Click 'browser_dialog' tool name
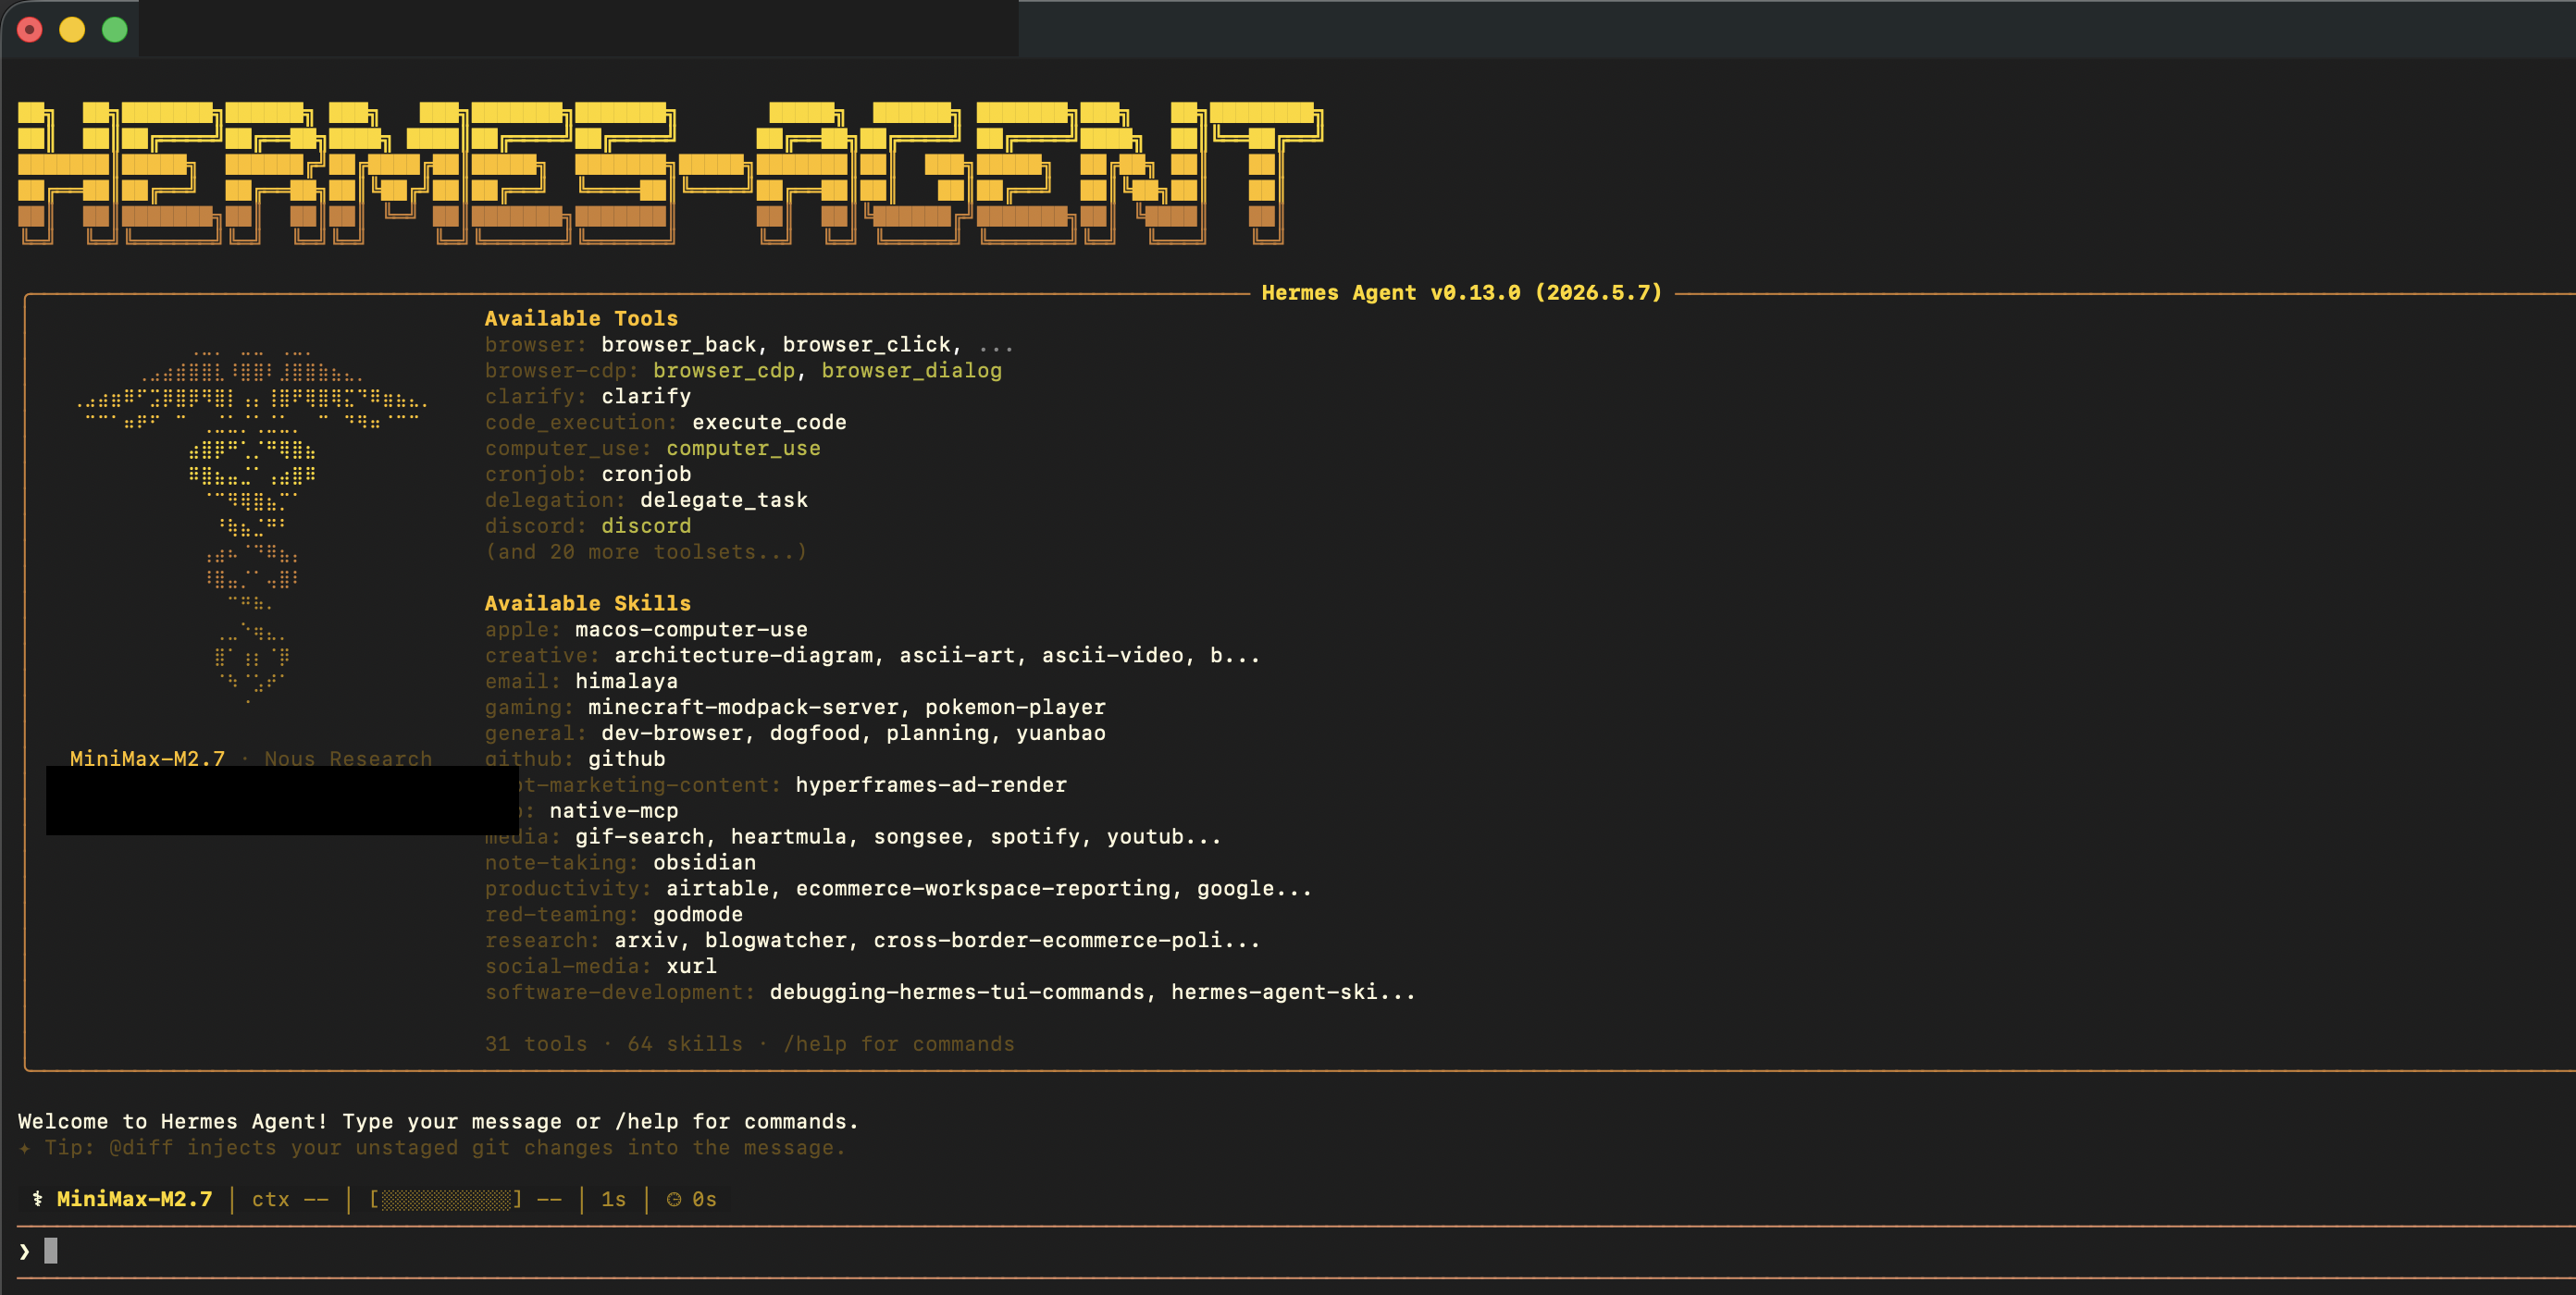The width and height of the screenshot is (2576, 1295). pos(911,370)
